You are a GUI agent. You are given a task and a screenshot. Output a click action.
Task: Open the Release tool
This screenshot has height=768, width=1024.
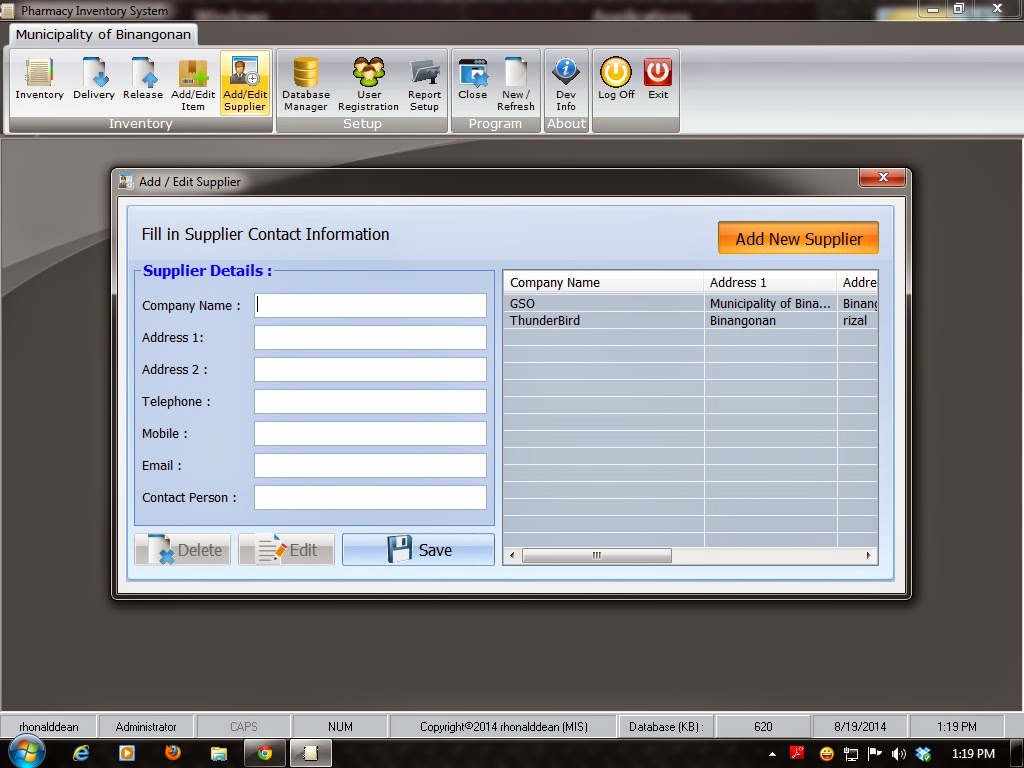(x=142, y=80)
